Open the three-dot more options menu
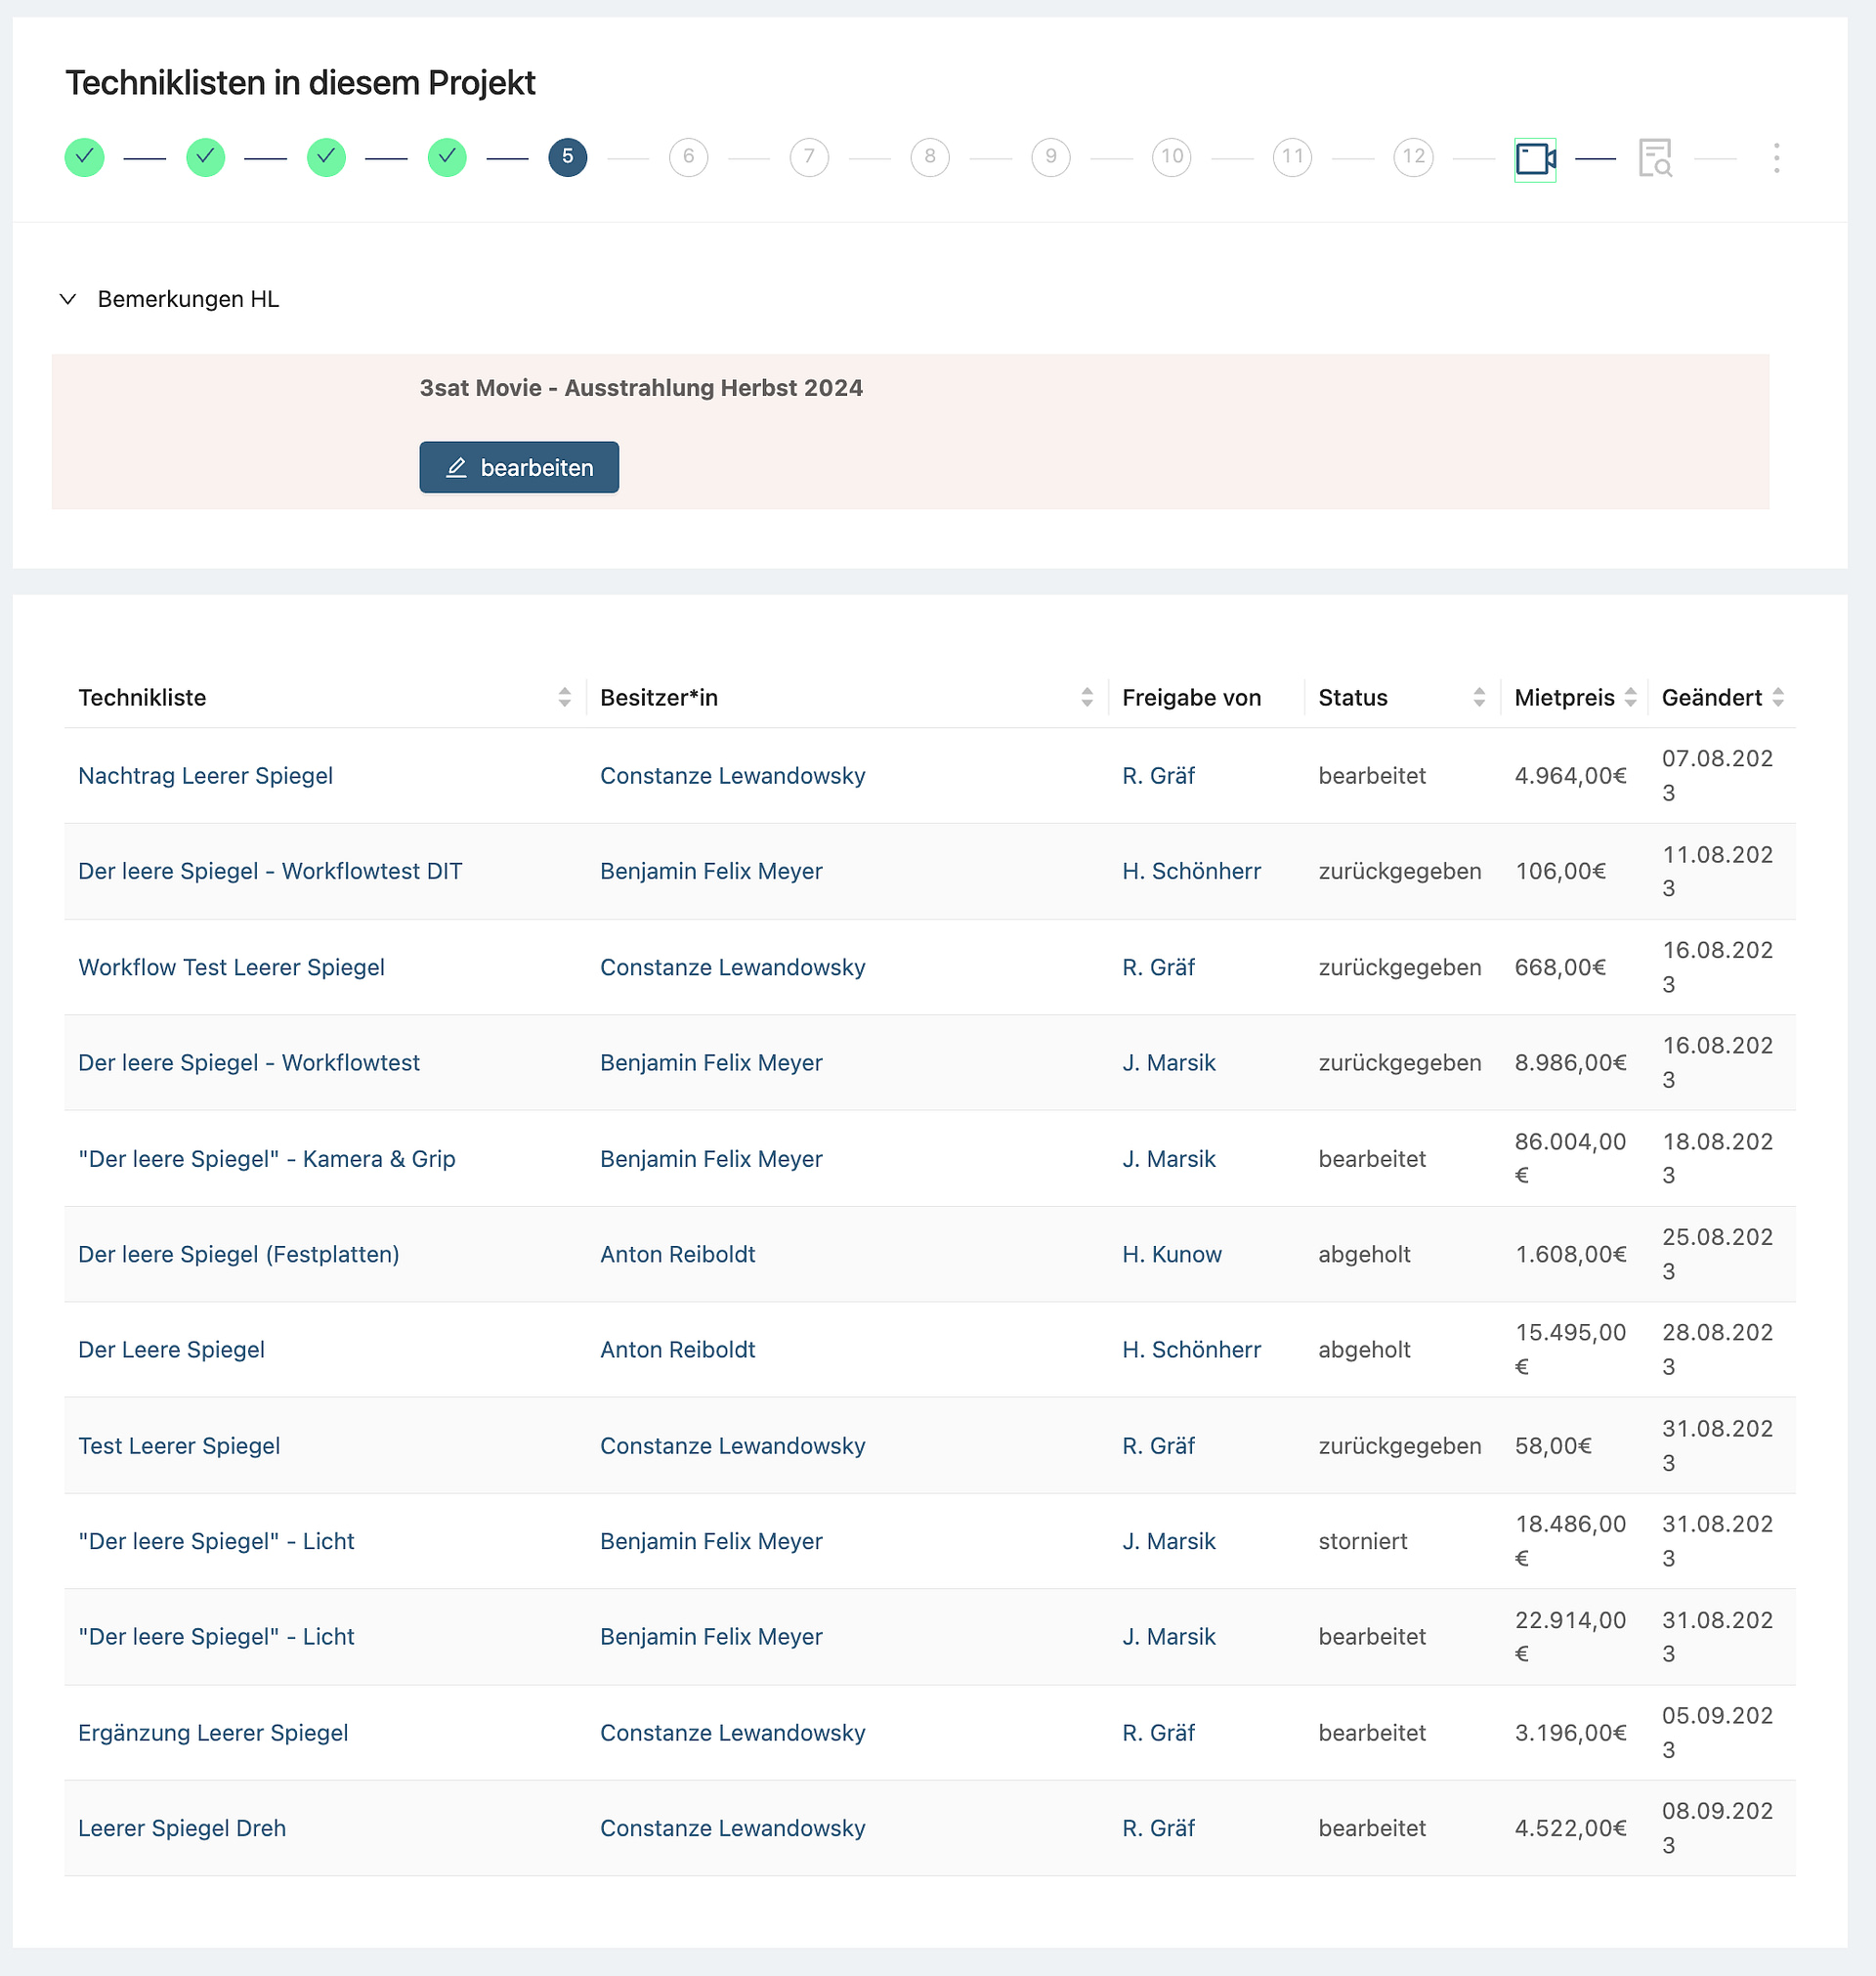The image size is (1876, 1976). 1776,158
